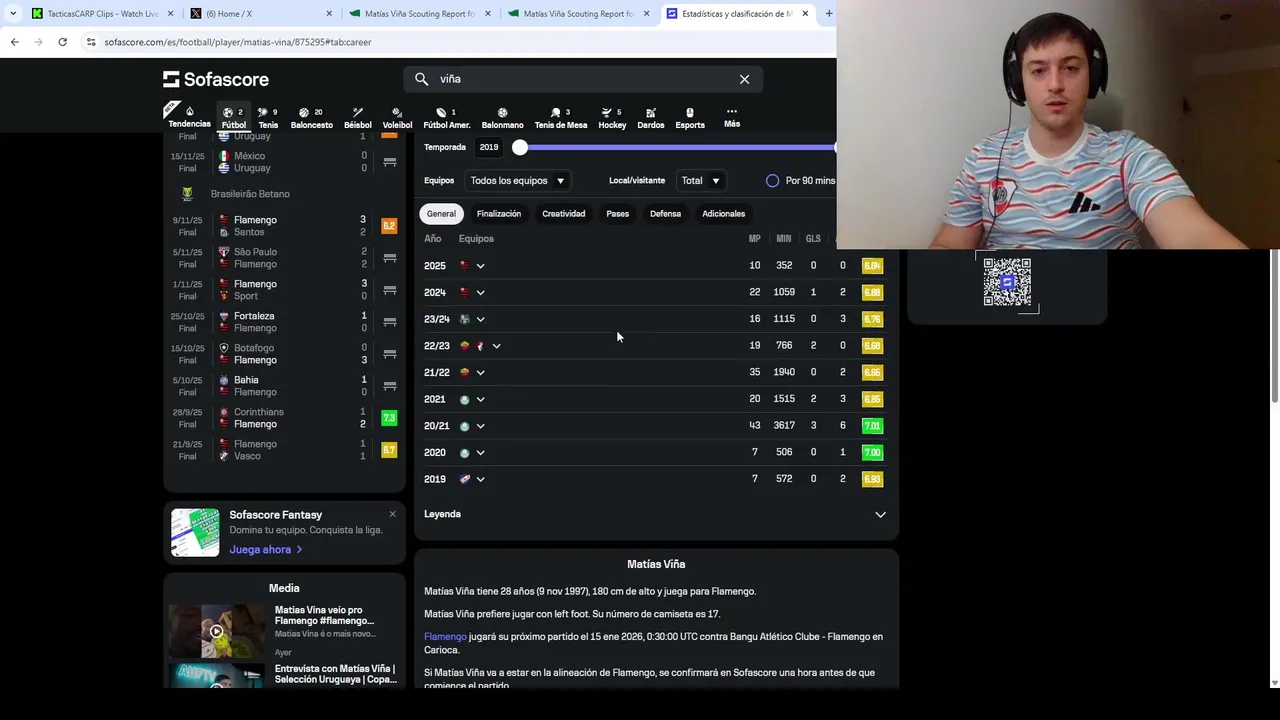The width and height of the screenshot is (1280, 720).
Task: Adjust the Temporada slider handle at 2019
Action: click(x=520, y=148)
